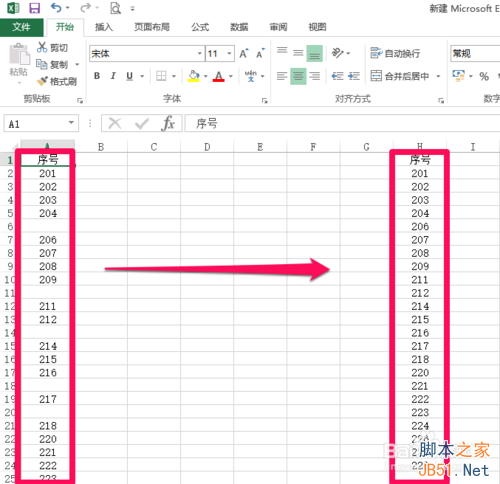Switch to Home (开始) tab
500x484 pixels.
pyautogui.click(x=65, y=27)
